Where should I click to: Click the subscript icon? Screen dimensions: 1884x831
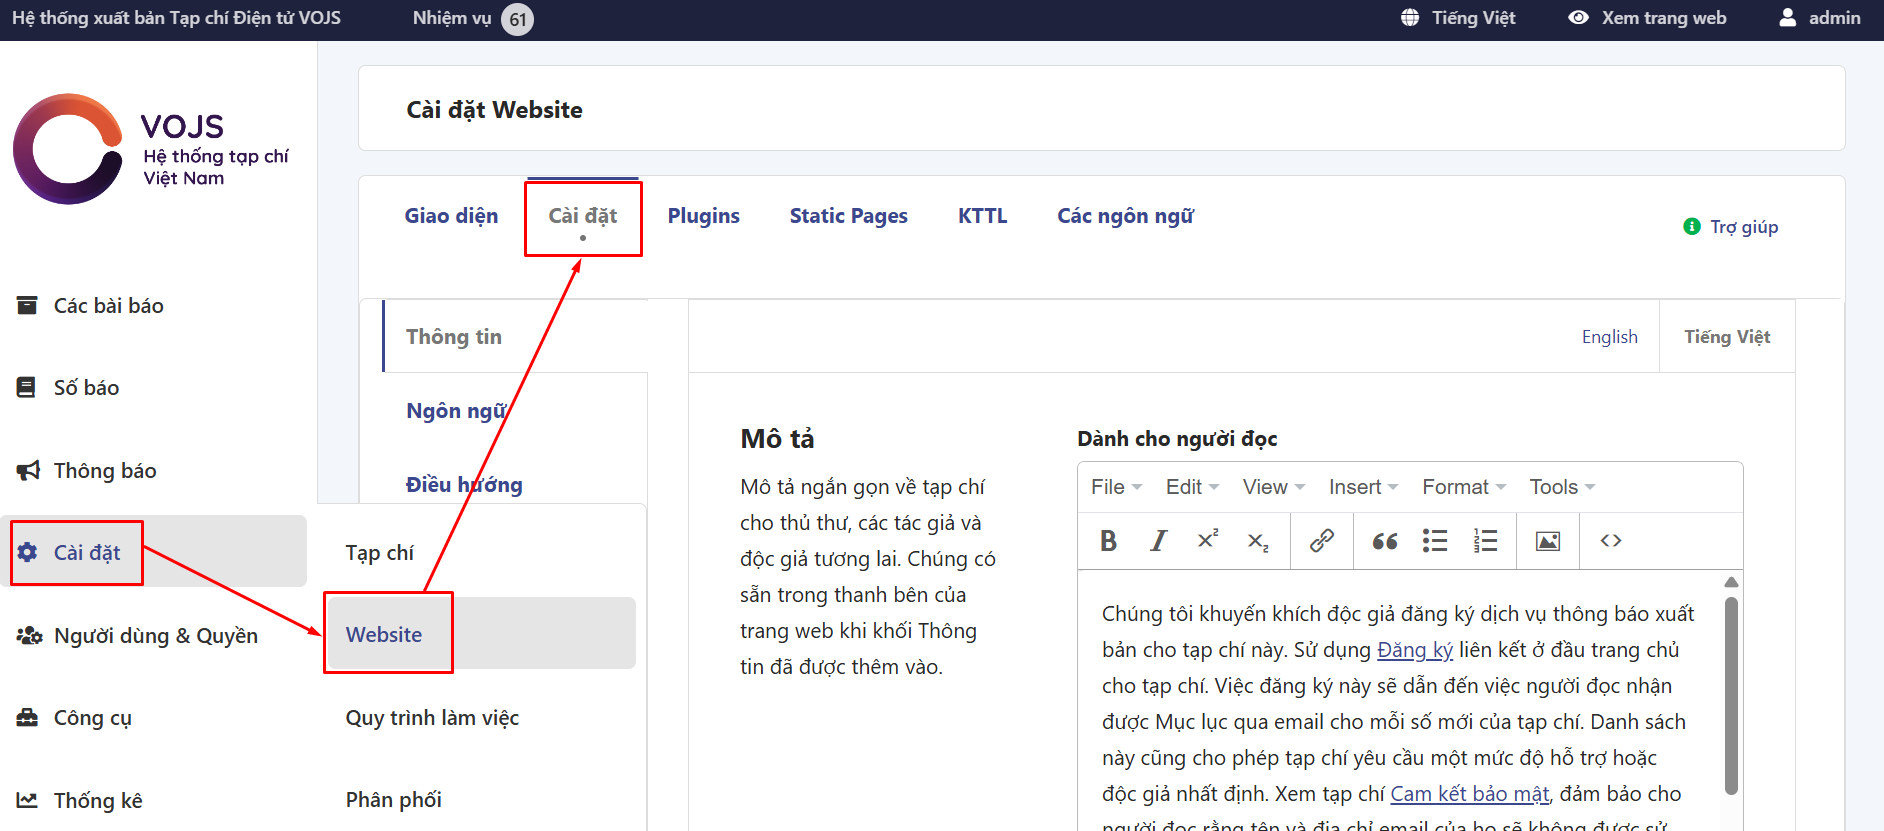[1258, 541]
